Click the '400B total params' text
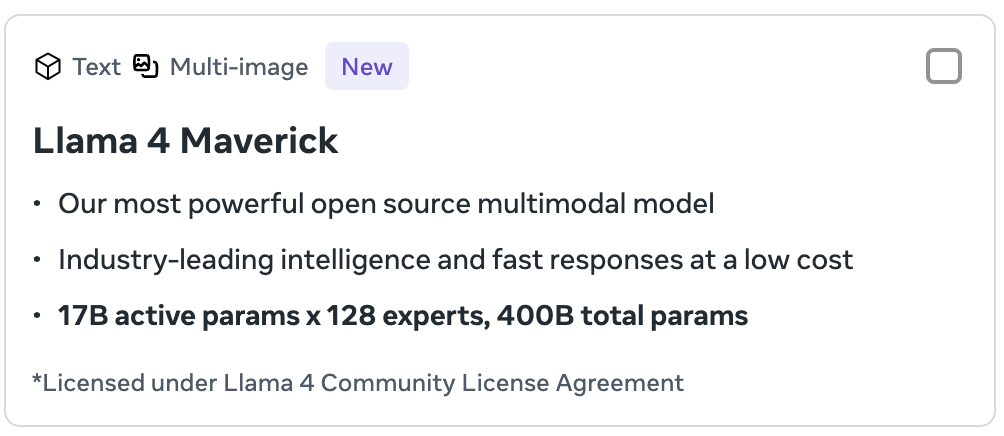The width and height of the screenshot is (1004, 436). point(622,316)
